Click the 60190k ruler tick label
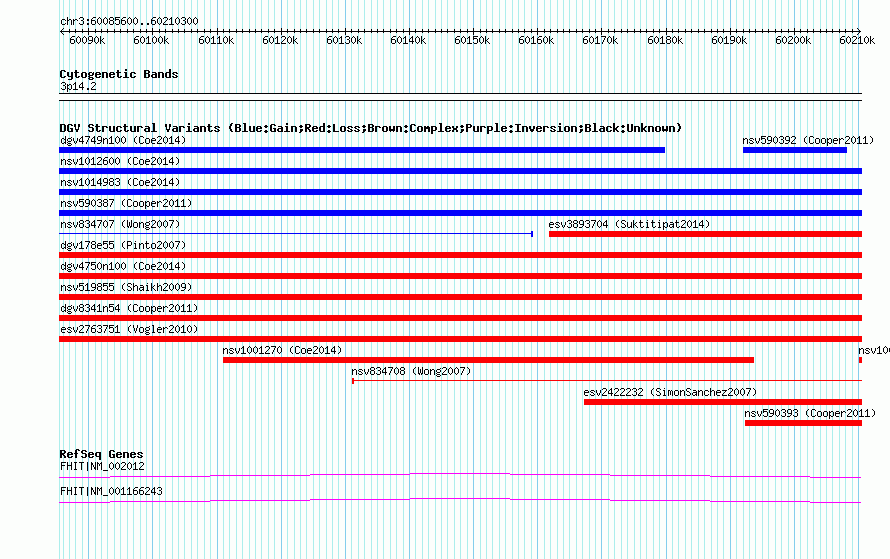The height and width of the screenshot is (559, 890). (729, 40)
